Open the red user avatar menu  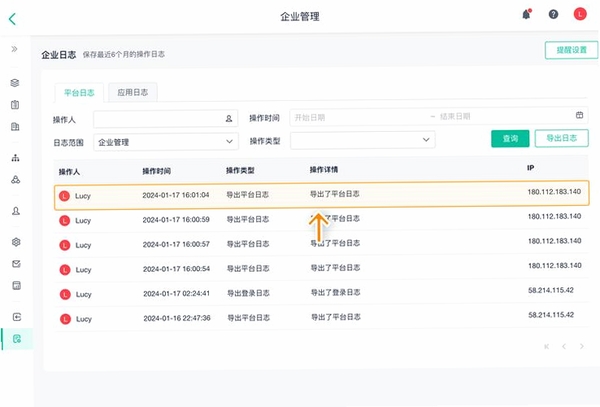(x=580, y=14)
